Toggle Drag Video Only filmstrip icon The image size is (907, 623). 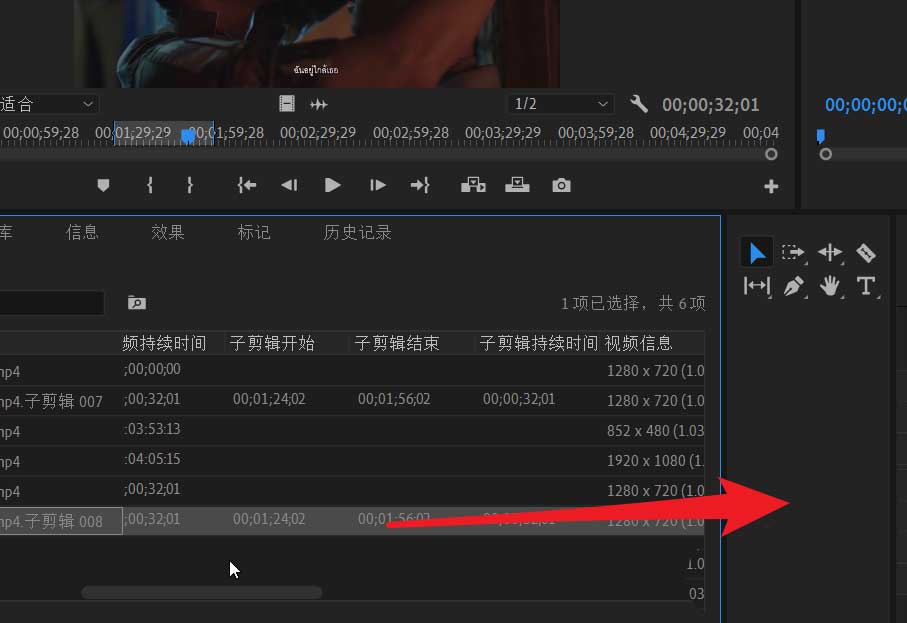click(287, 104)
